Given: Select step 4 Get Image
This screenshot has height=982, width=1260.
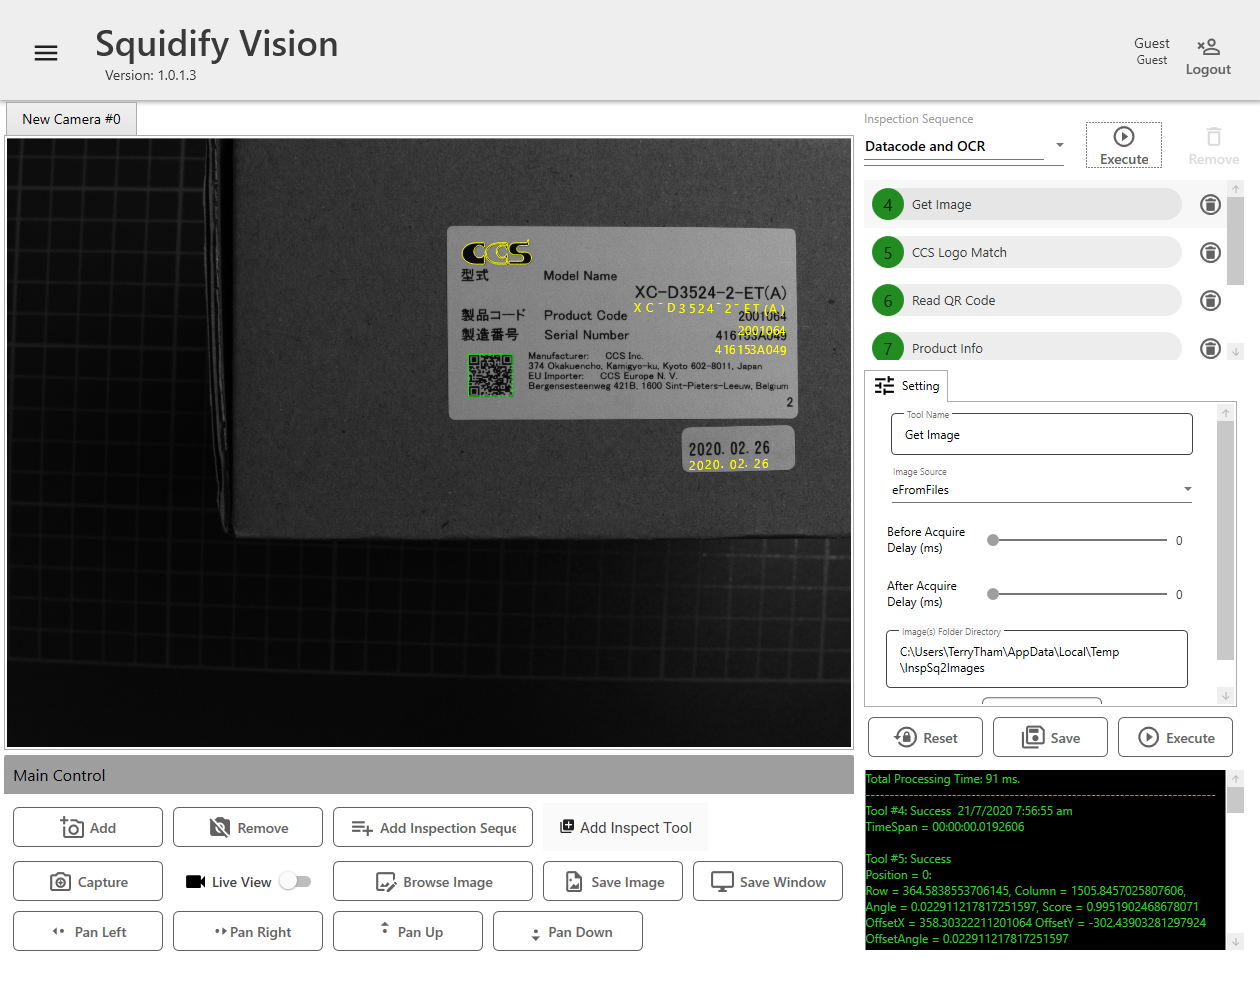Looking at the screenshot, I should pyautogui.click(x=1027, y=204).
